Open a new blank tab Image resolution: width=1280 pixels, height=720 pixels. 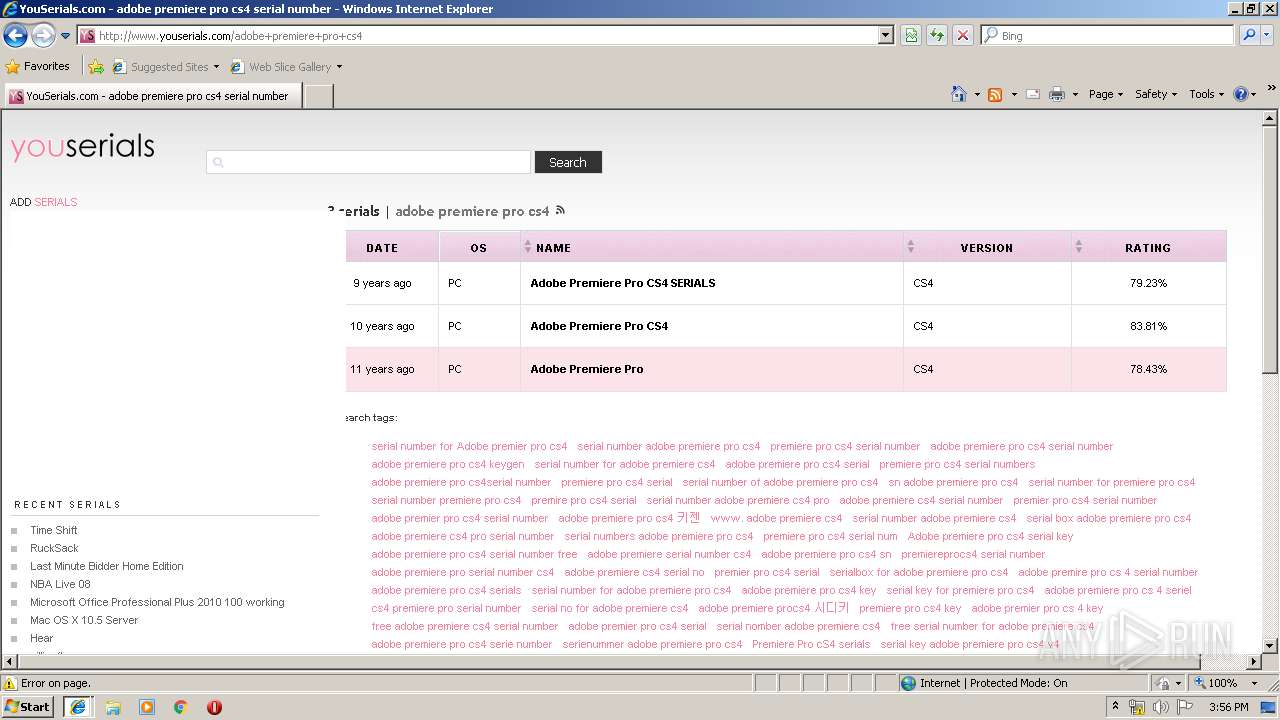pyautogui.click(x=318, y=96)
